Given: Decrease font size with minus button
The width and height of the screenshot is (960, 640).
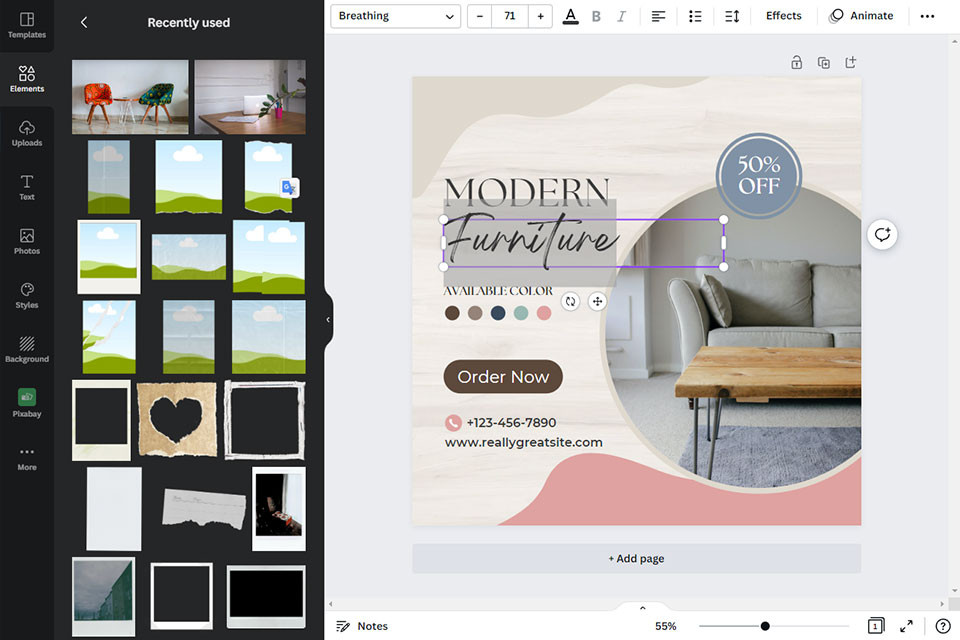Looking at the screenshot, I should pyautogui.click(x=480, y=16).
